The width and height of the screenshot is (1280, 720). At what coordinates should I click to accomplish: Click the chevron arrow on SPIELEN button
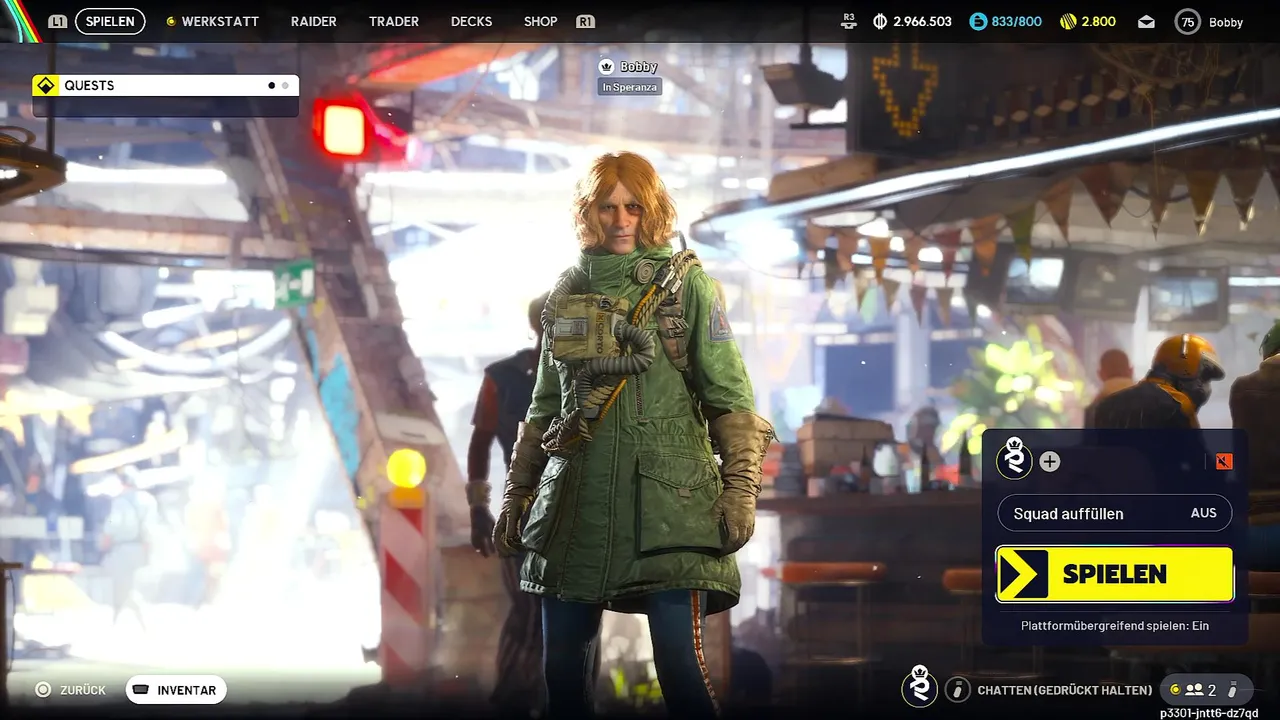1023,574
